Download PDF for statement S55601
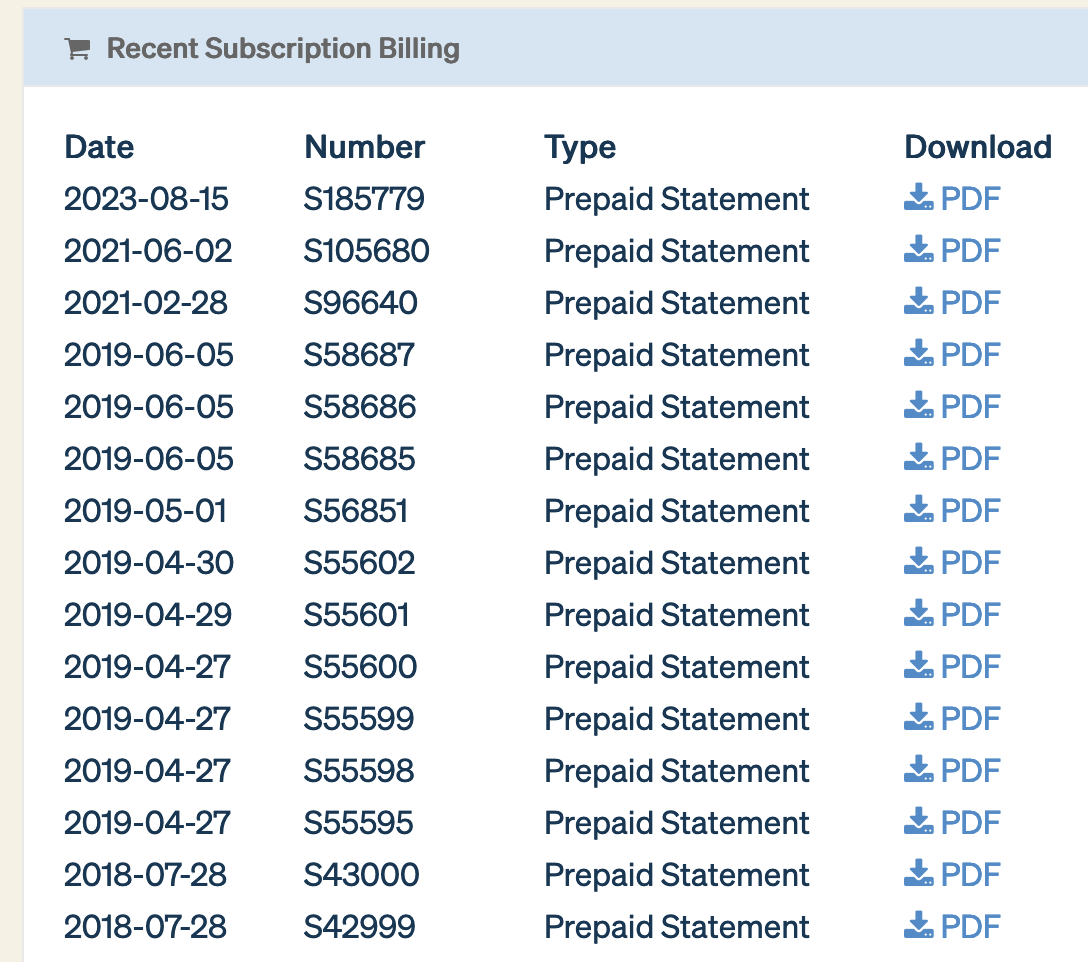This screenshot has height=962, width=1088. point(969,615)
